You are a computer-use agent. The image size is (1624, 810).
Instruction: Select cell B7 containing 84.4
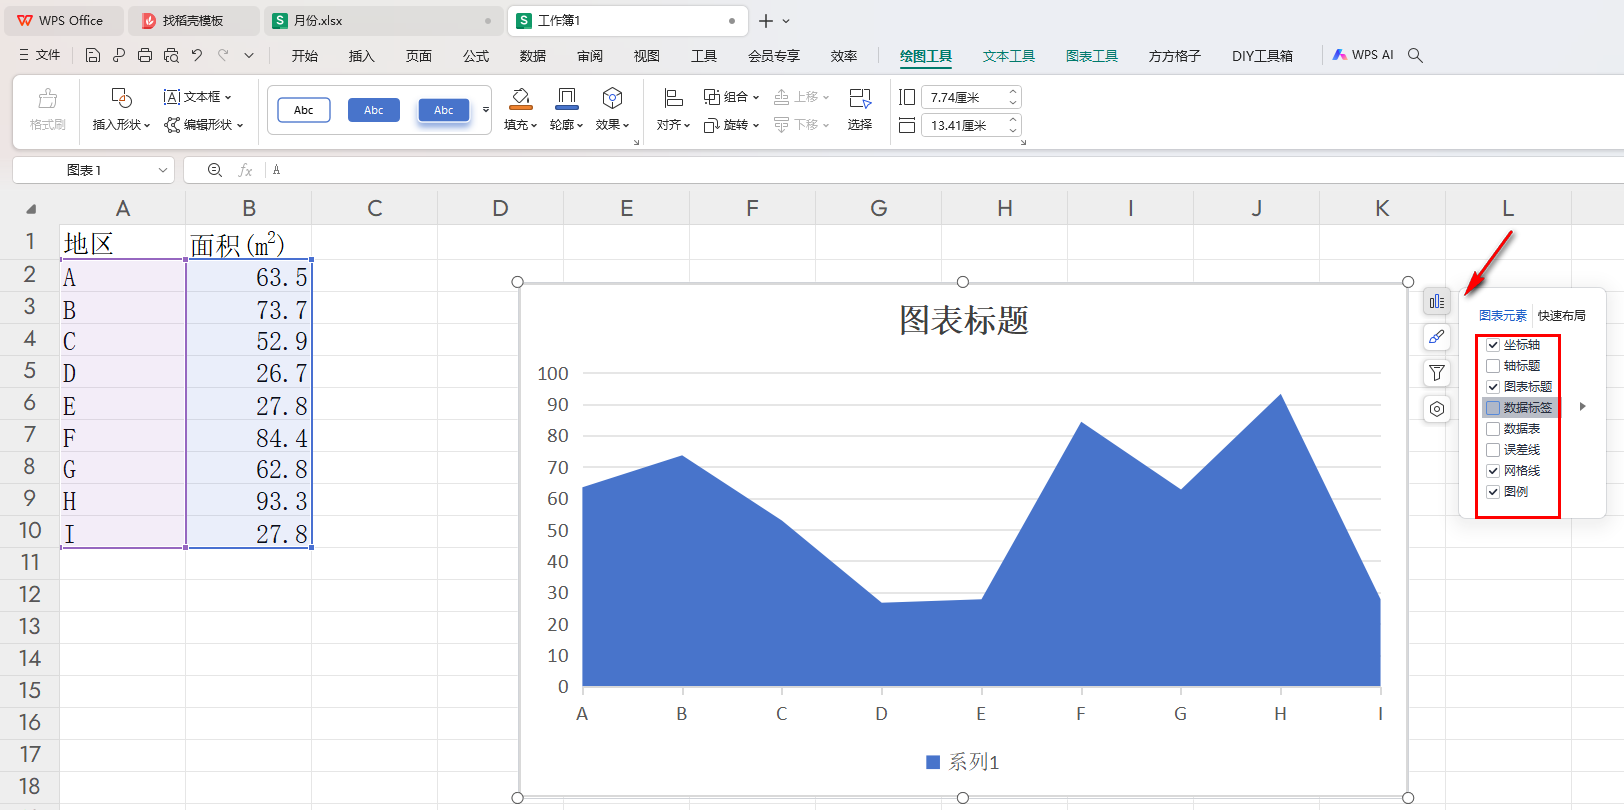click(x=249, y=437)
